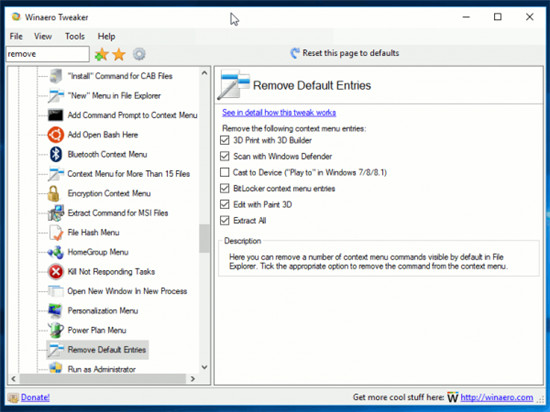Select the Add Open Bash Here item
Image resolution: width=550 pixels, height=412 pixels.
coord(103,135)
